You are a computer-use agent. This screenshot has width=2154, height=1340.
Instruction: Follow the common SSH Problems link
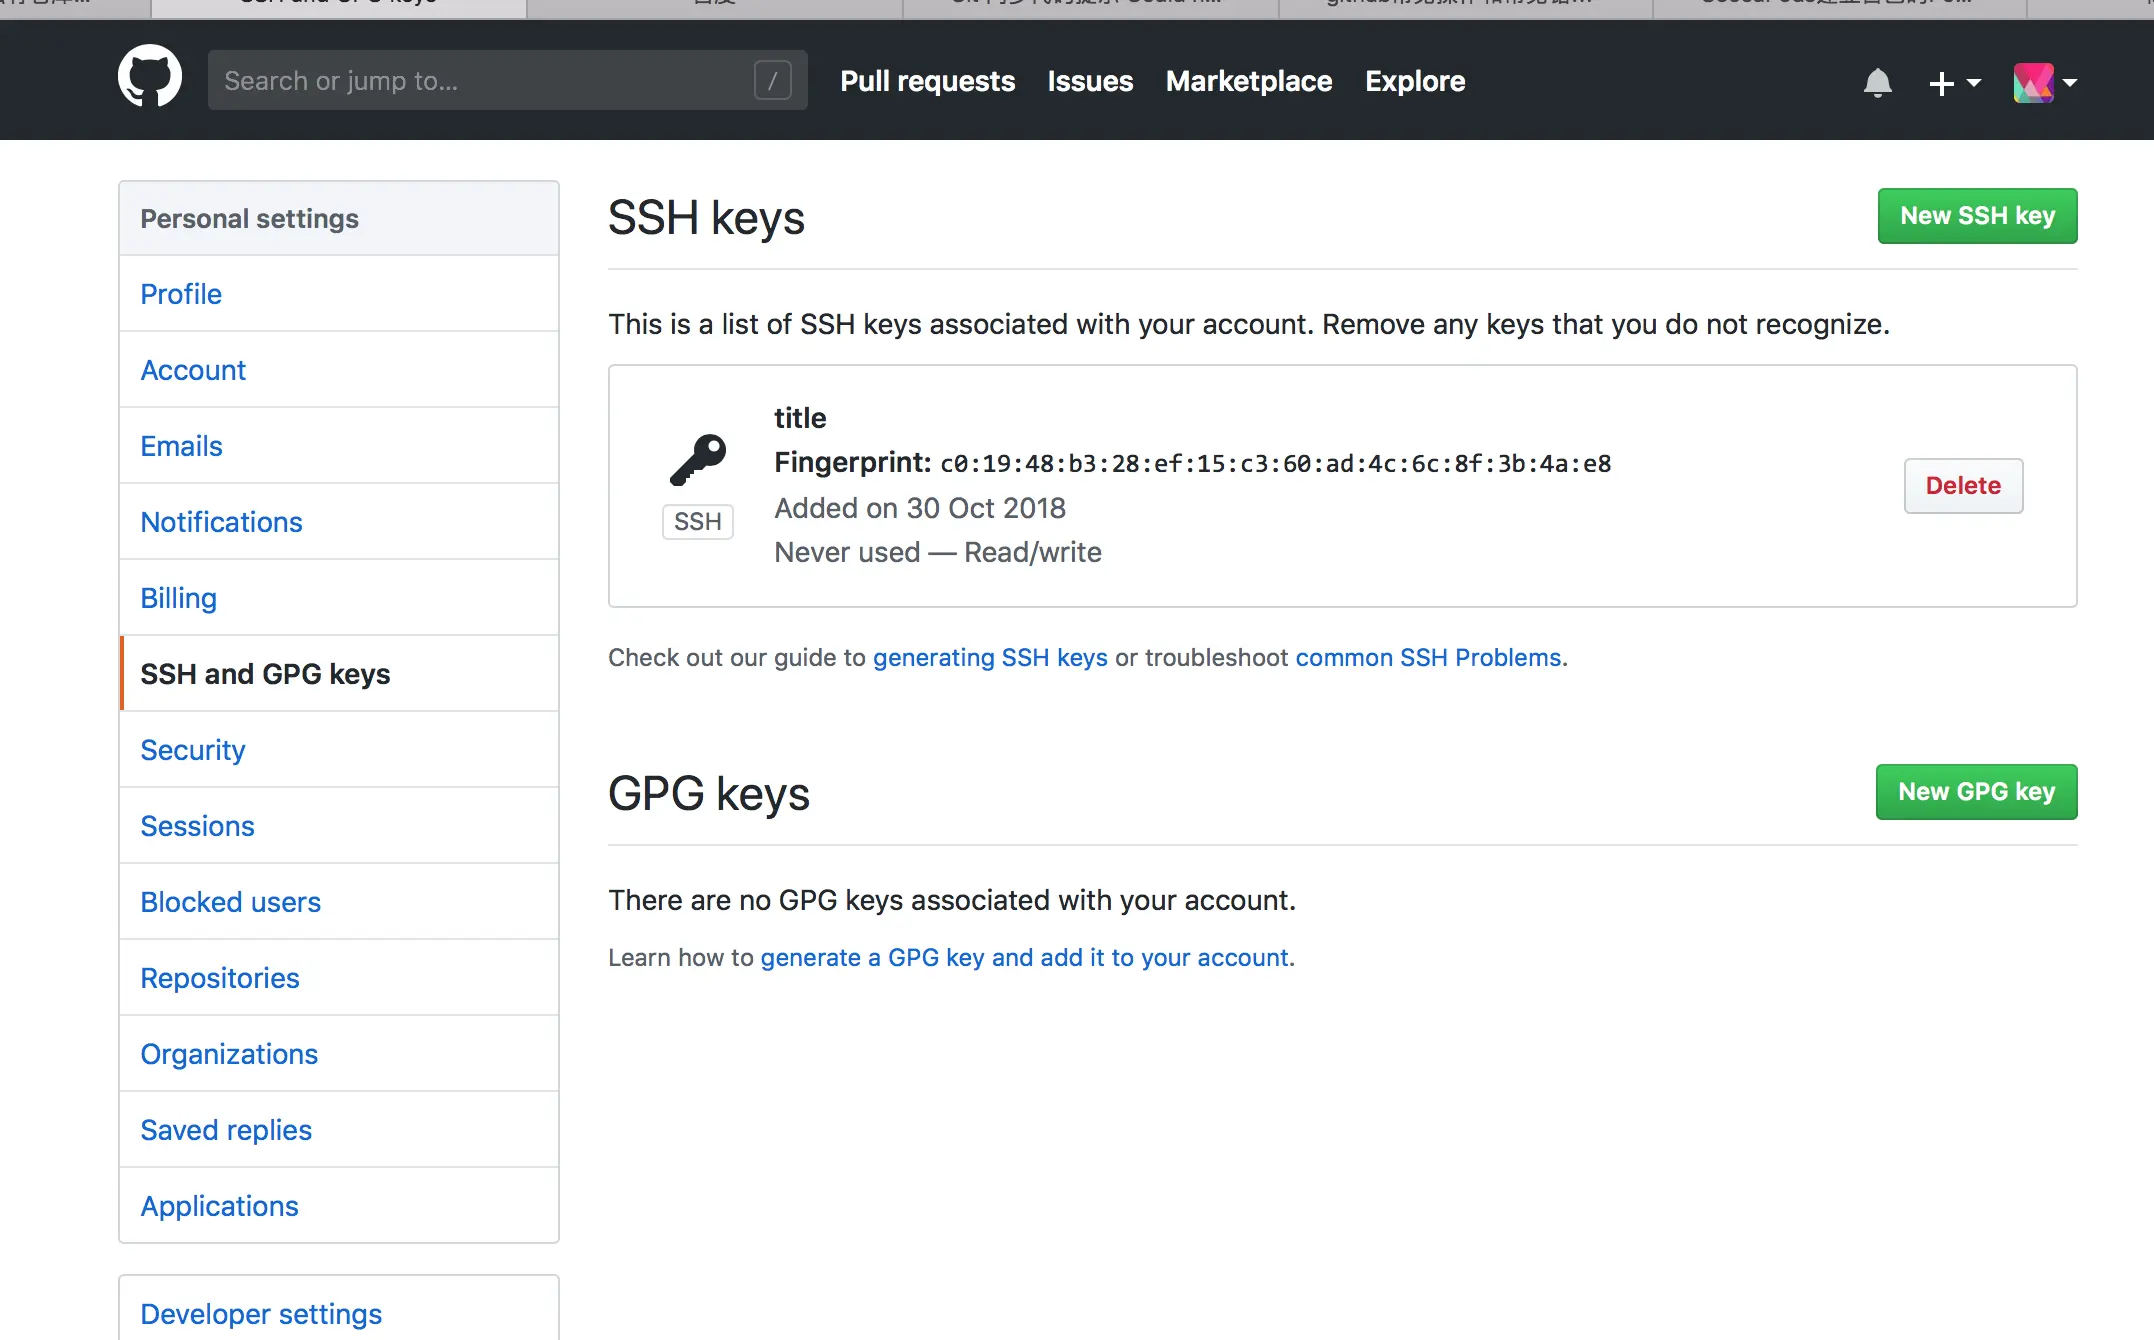tap(1428, 658)
